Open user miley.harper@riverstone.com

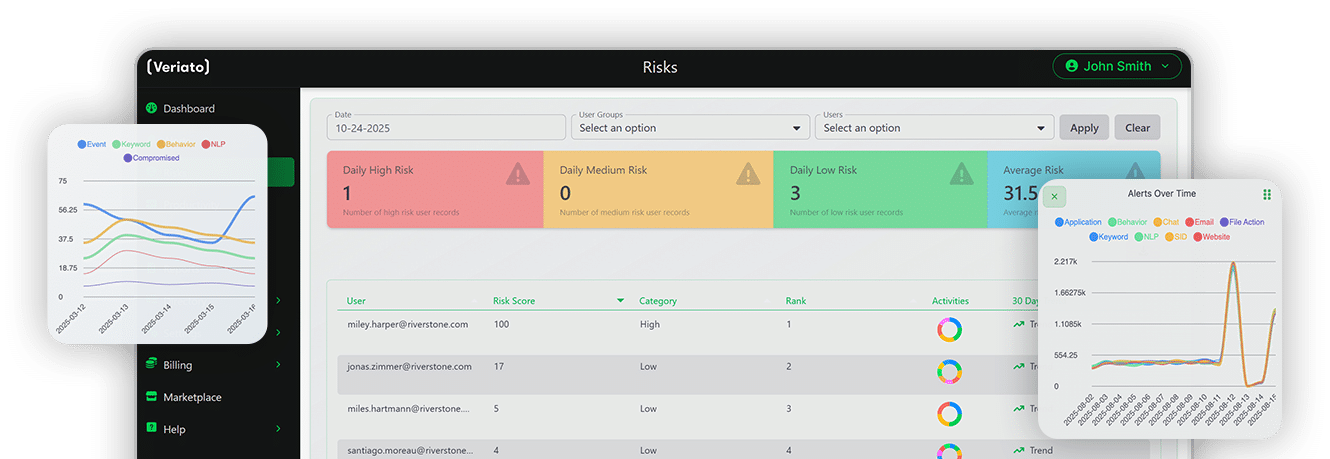coord(407,324)
